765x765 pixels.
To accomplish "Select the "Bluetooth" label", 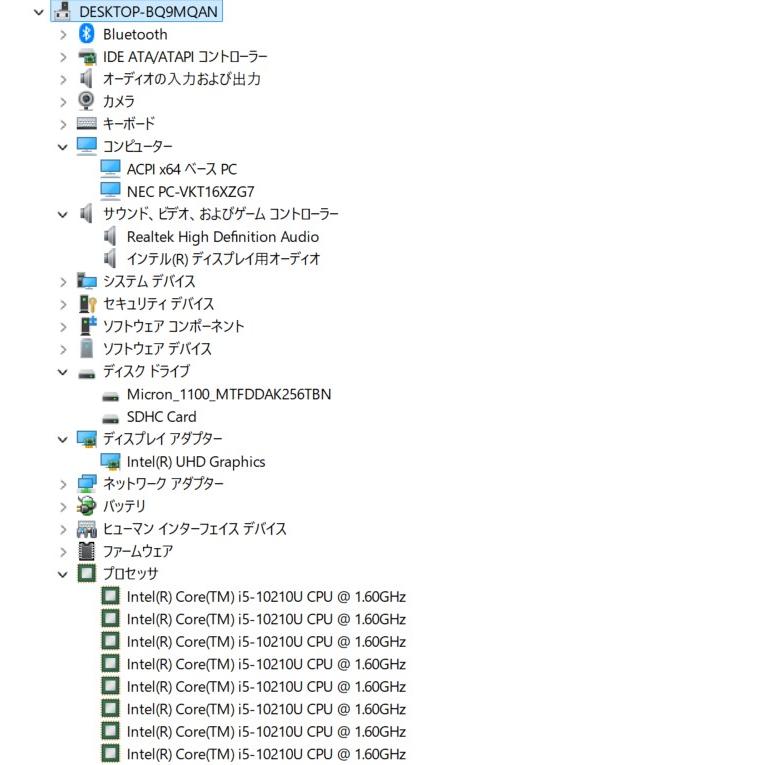I will click(x=135, y=34).
